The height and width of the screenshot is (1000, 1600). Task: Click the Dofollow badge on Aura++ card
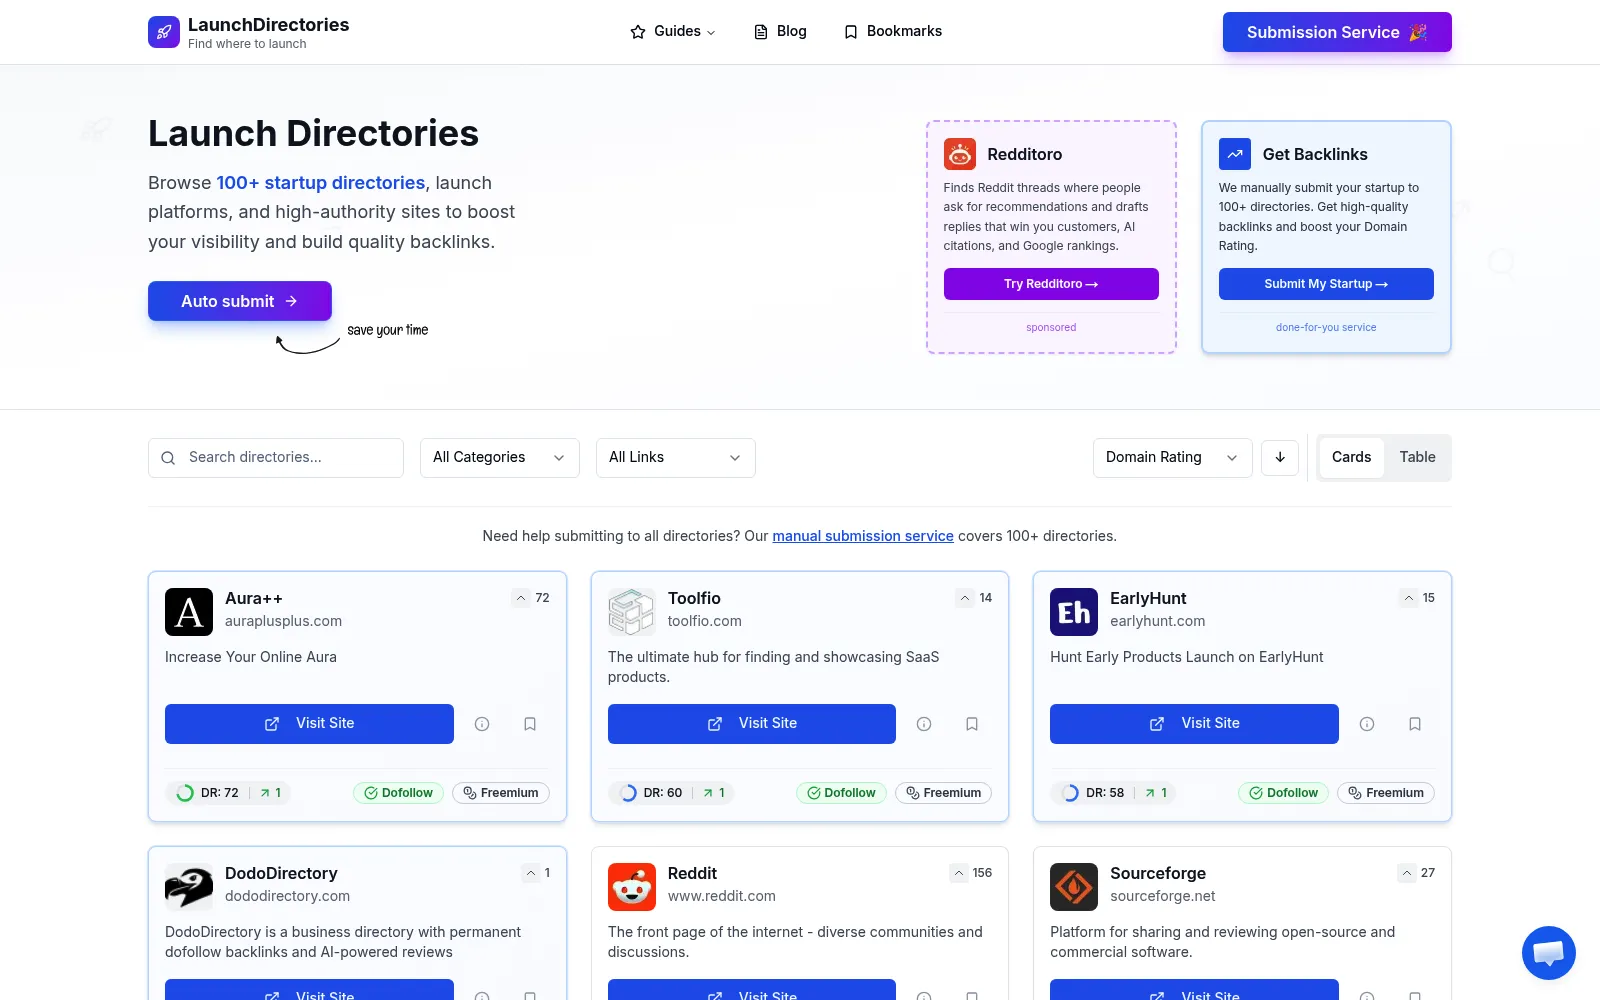coord(398,793)
